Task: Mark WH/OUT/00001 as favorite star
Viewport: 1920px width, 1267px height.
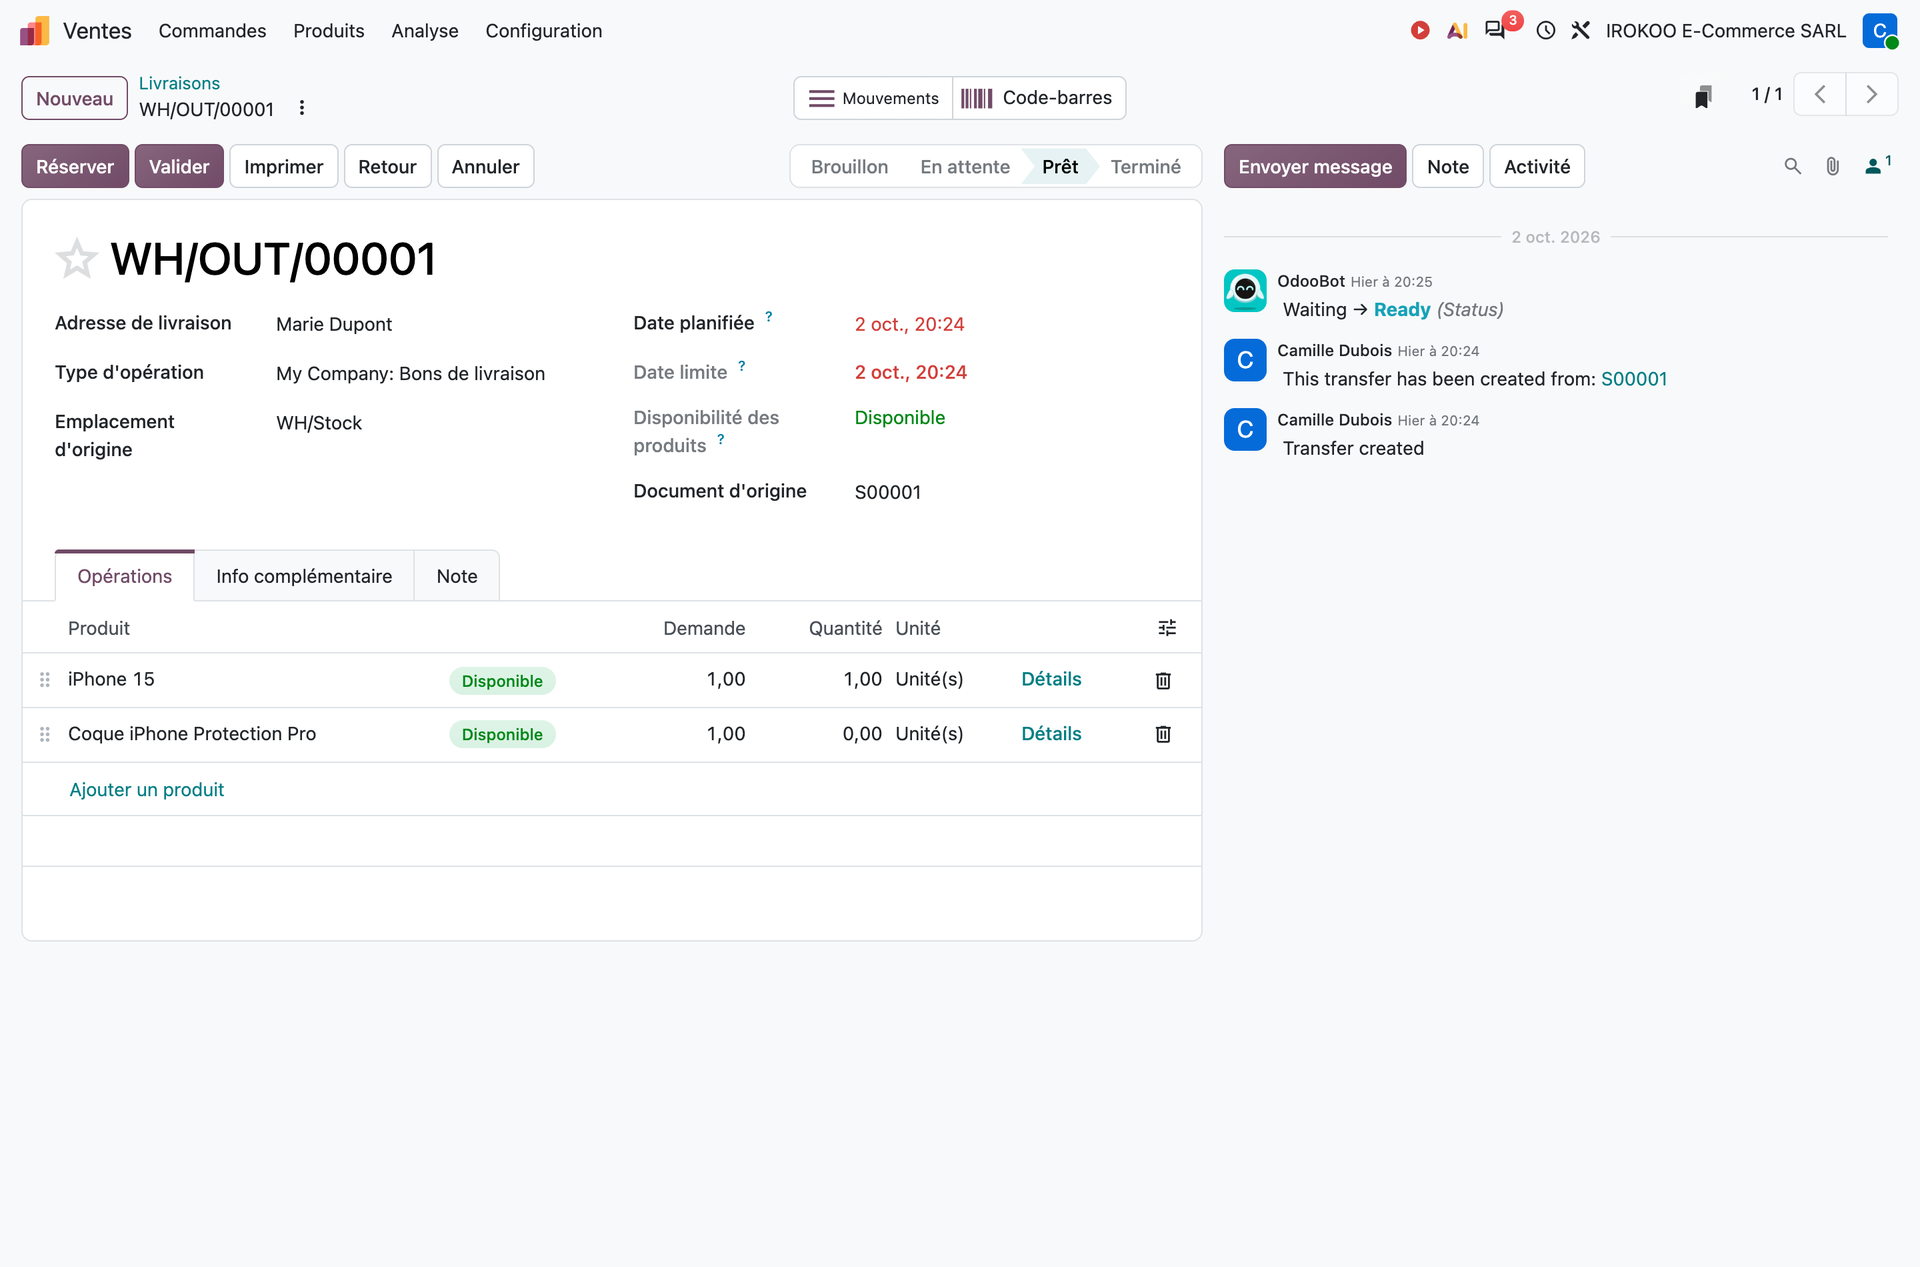Action: tap(76, 259)
